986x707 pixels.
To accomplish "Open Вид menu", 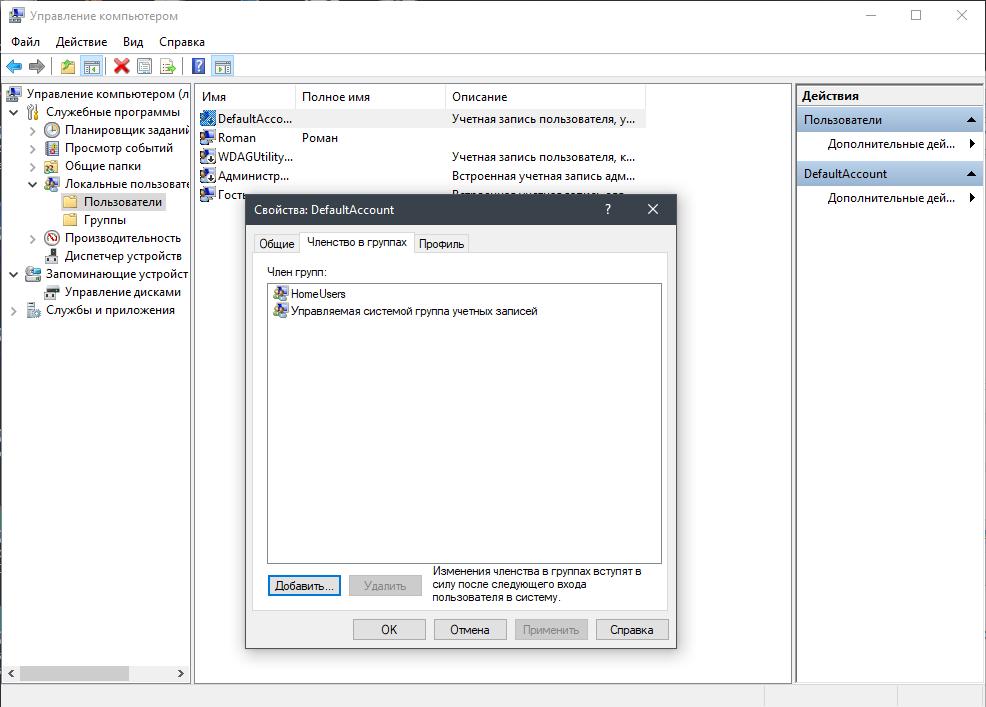I will tap(133, 42).
